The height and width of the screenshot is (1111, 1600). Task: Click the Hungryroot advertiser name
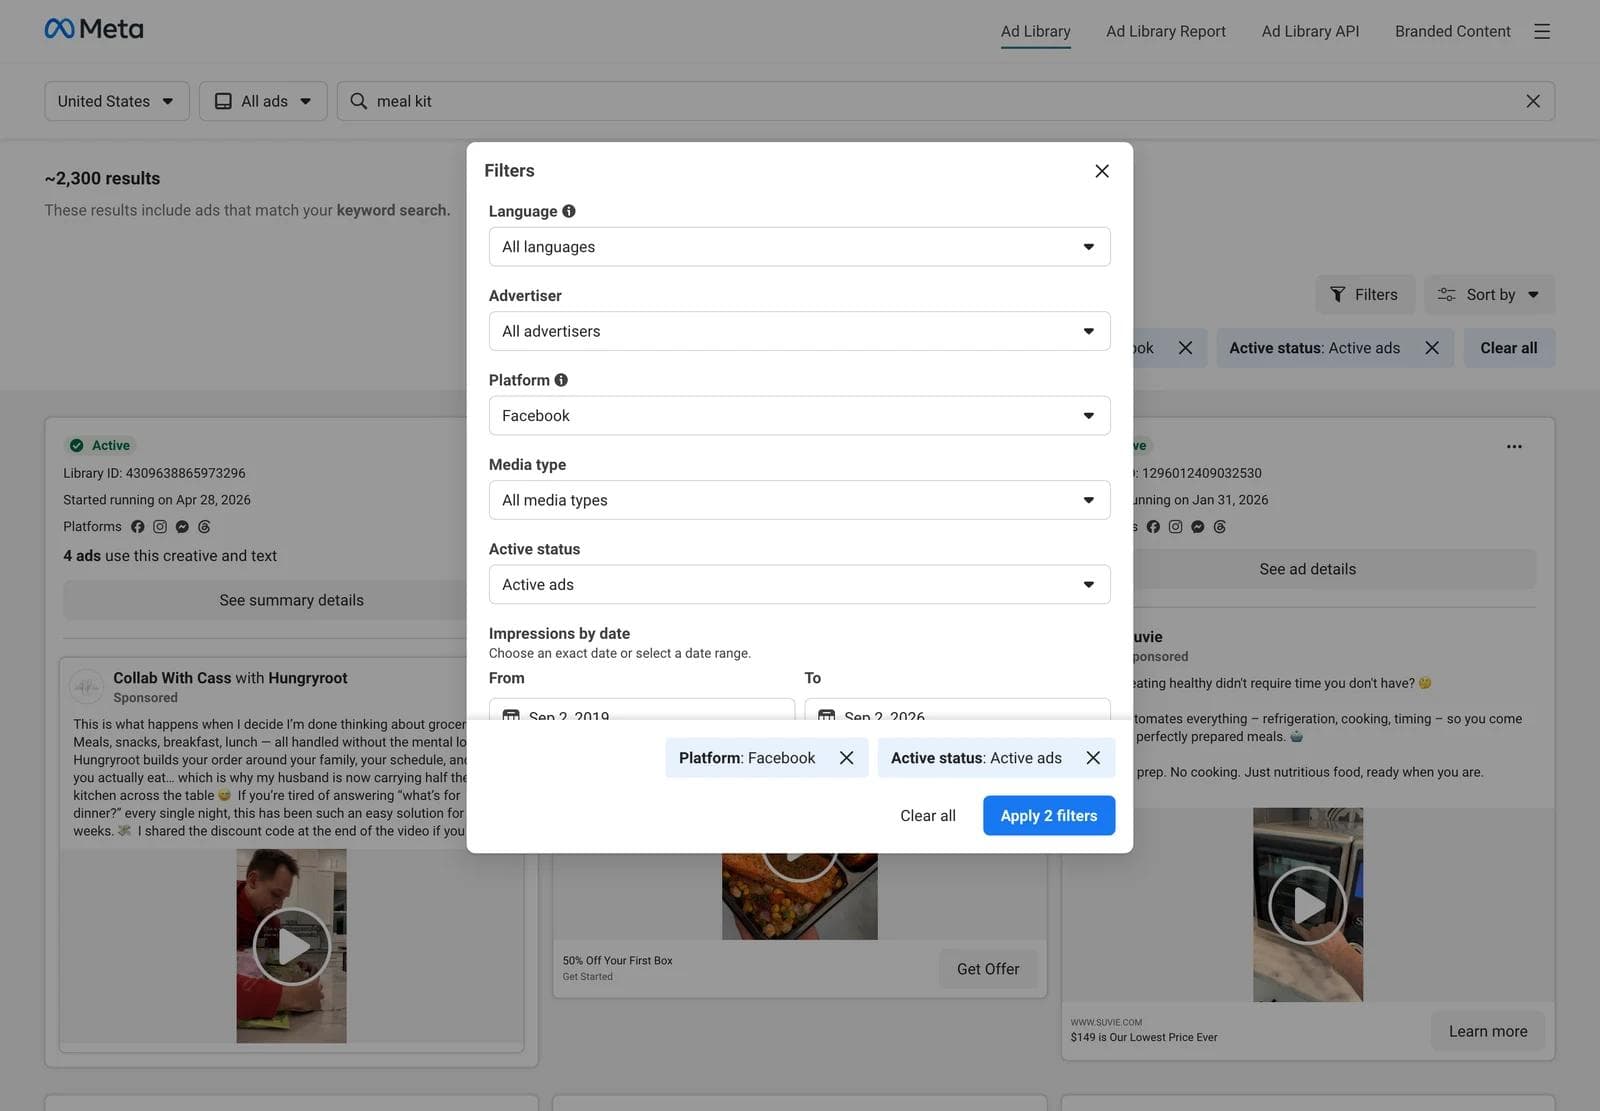[307, 678]
